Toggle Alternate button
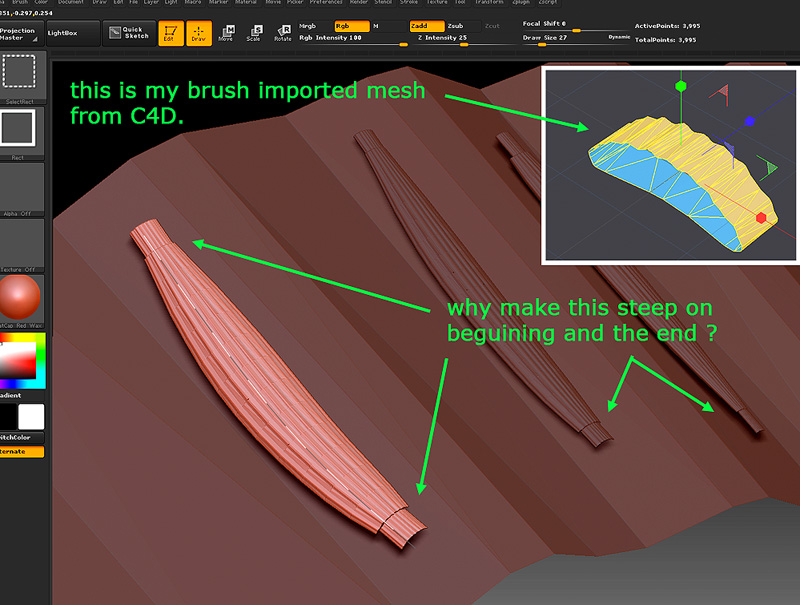The width and height of the screenshot is (800, 605). point(20,451)
